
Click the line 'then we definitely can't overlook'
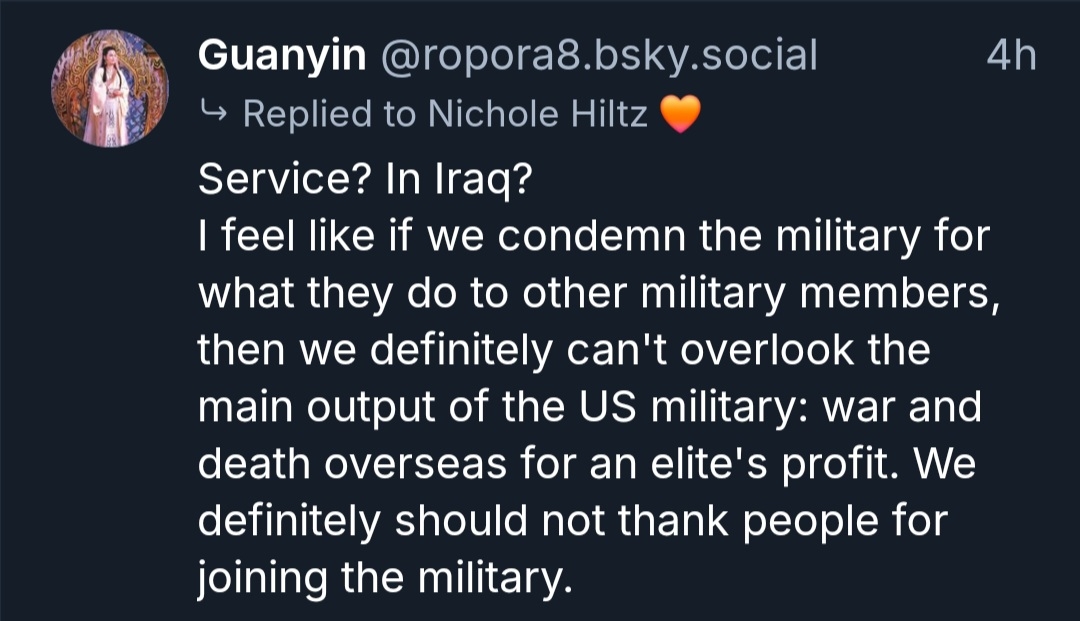[564, 351]
